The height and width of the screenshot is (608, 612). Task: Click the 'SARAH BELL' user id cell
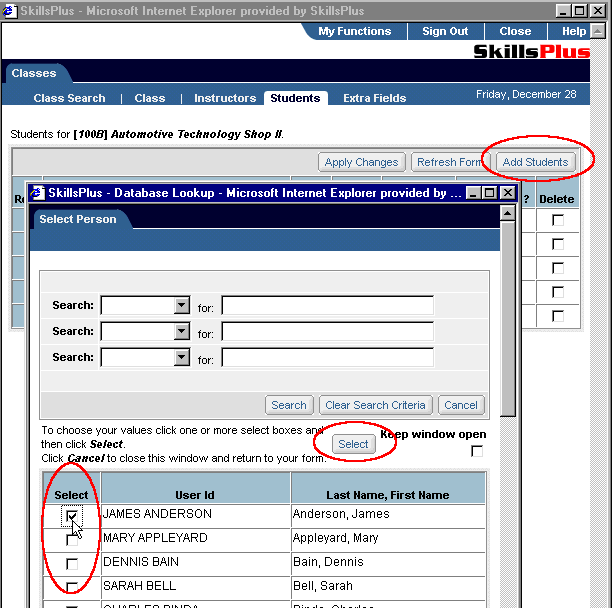point(196,587)
